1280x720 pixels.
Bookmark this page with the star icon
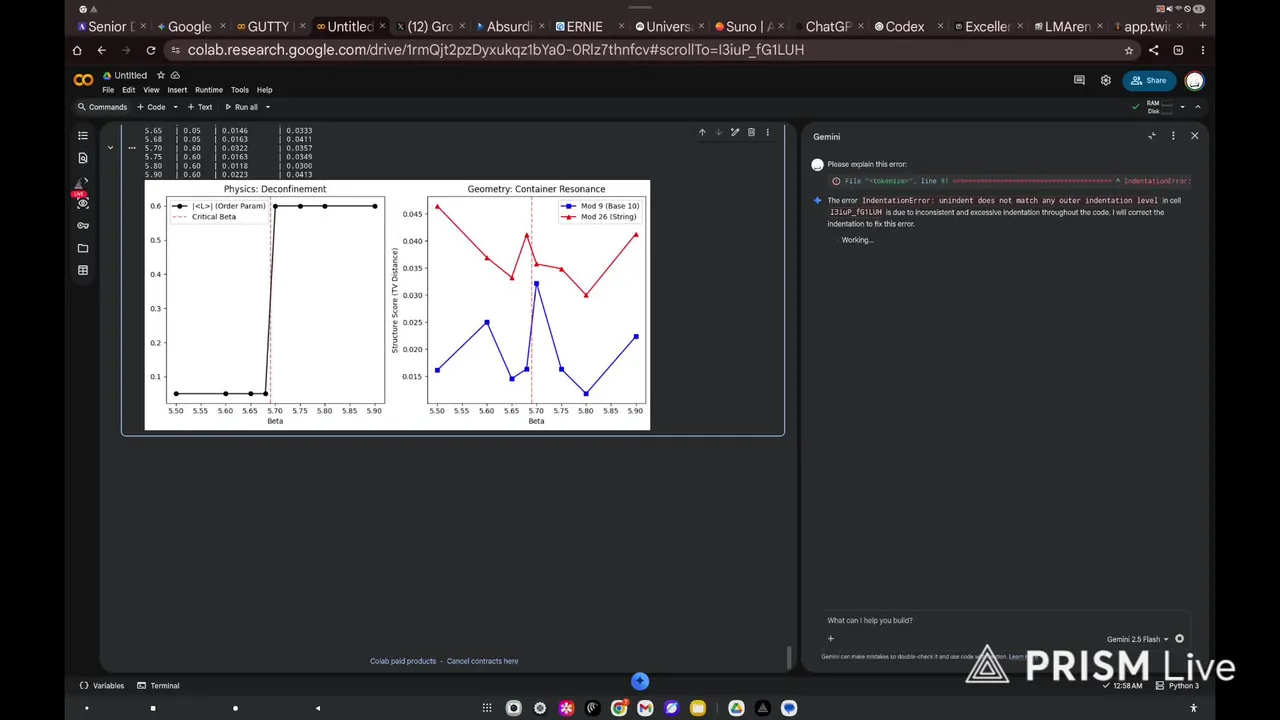click(1129, 50)
